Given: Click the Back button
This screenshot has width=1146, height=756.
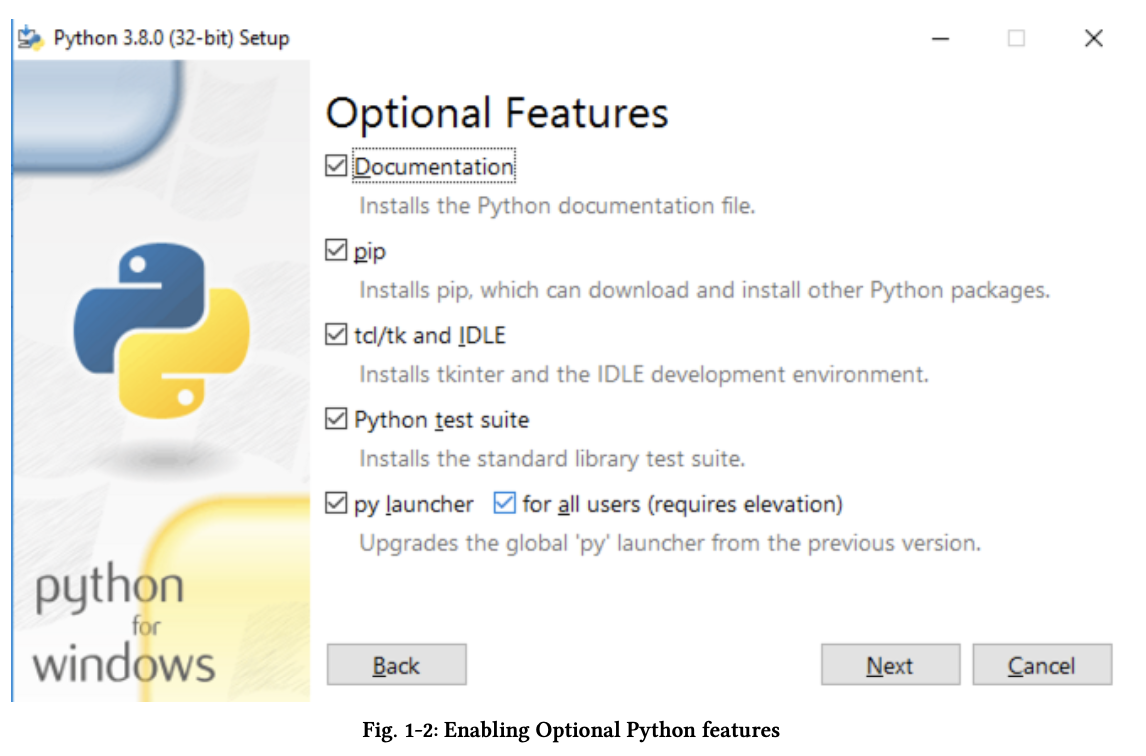Looking at the screenshot, I should (x=396, y=665).
